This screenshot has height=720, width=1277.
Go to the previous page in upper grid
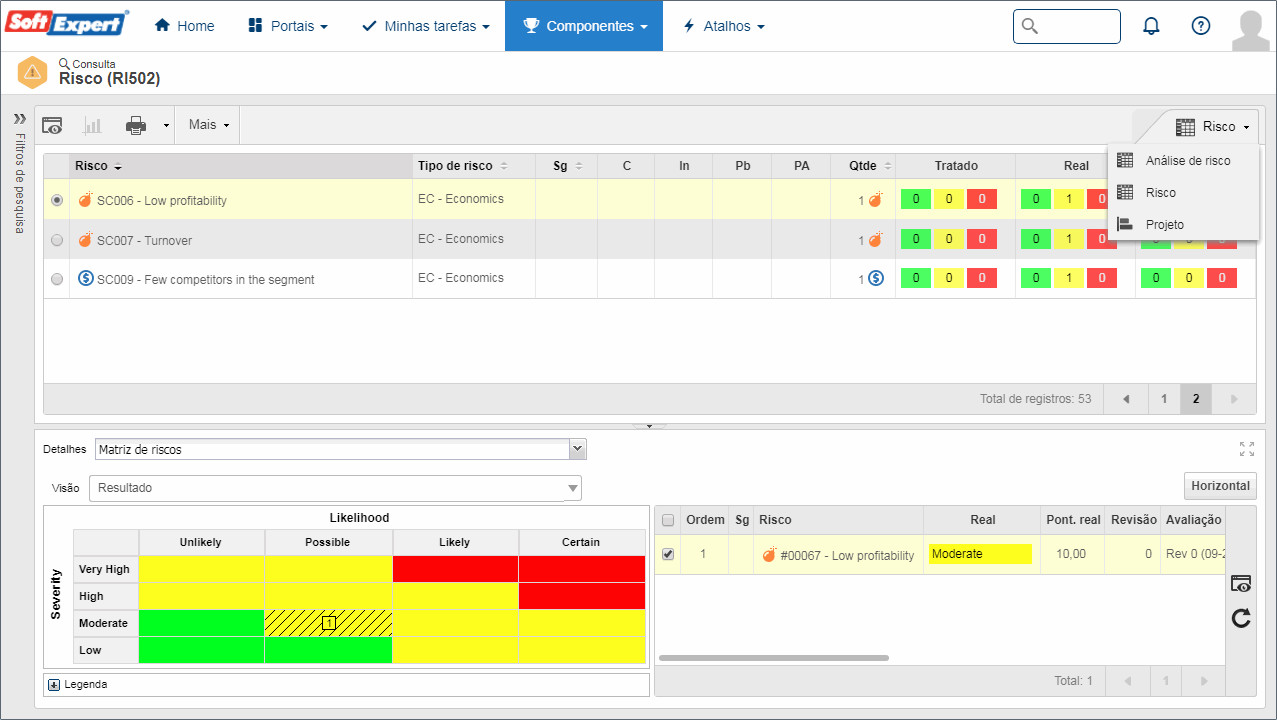coord(1127,399)
